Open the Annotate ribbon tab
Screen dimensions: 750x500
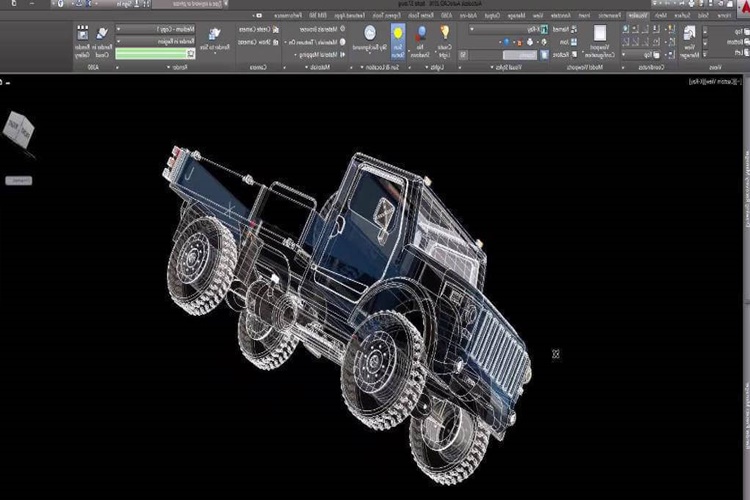(561, 16)
